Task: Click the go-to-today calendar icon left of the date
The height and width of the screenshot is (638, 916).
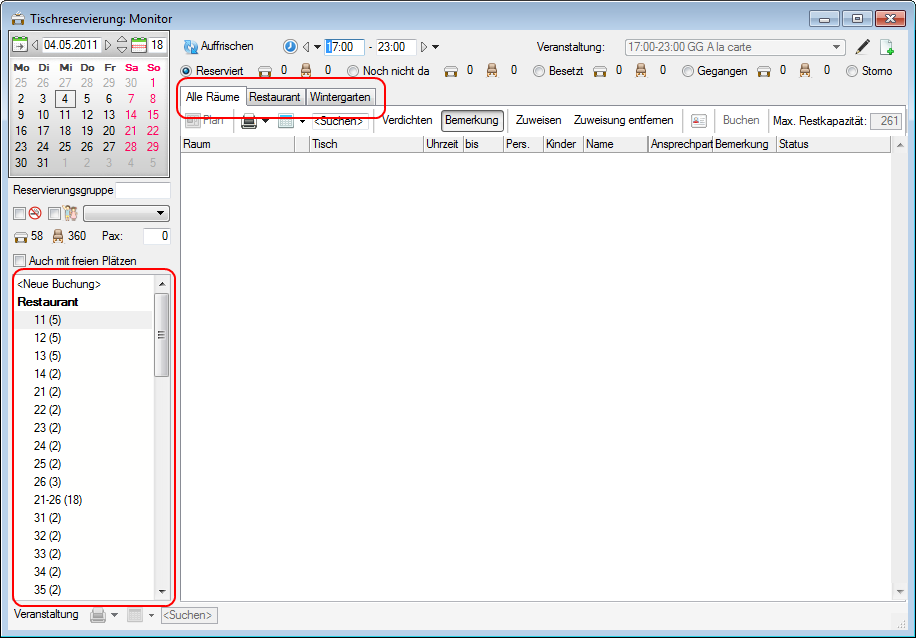Action: 20,45
